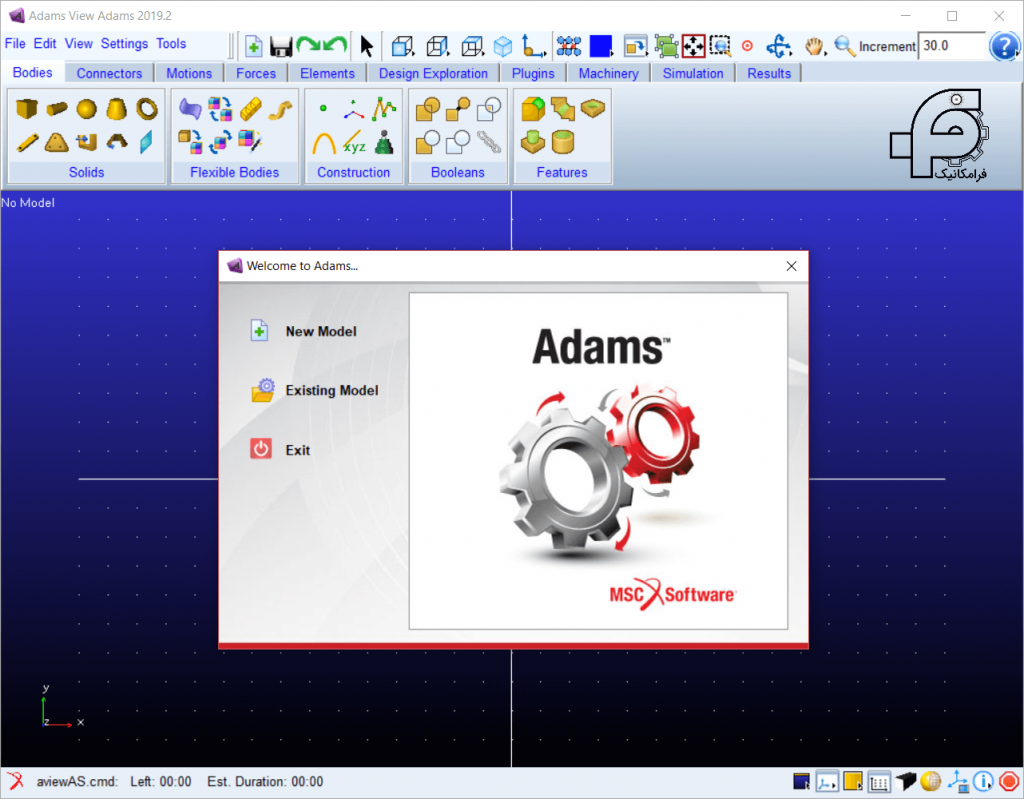Select the green Fillet feature tool
Image resolution: width=1024 pixels, height=799 pixels.
pyautogui.click(x=533, y=109)
